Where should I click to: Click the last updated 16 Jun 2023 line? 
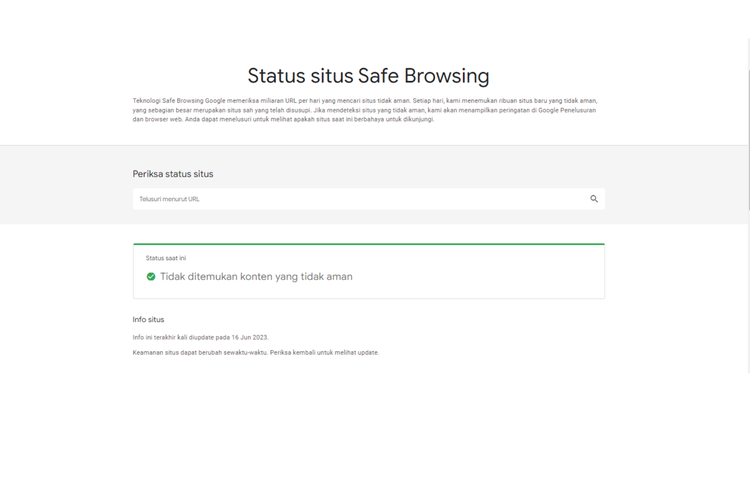click(x=200, y=337)
